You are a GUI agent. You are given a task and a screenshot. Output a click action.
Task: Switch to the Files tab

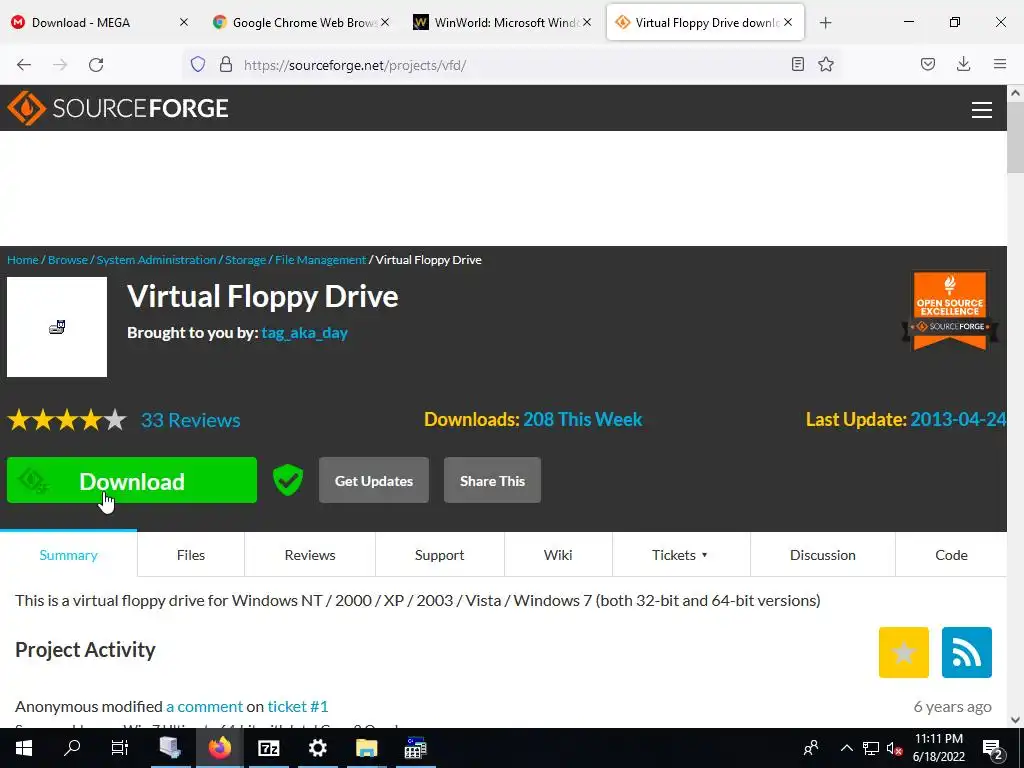point(191,554)
